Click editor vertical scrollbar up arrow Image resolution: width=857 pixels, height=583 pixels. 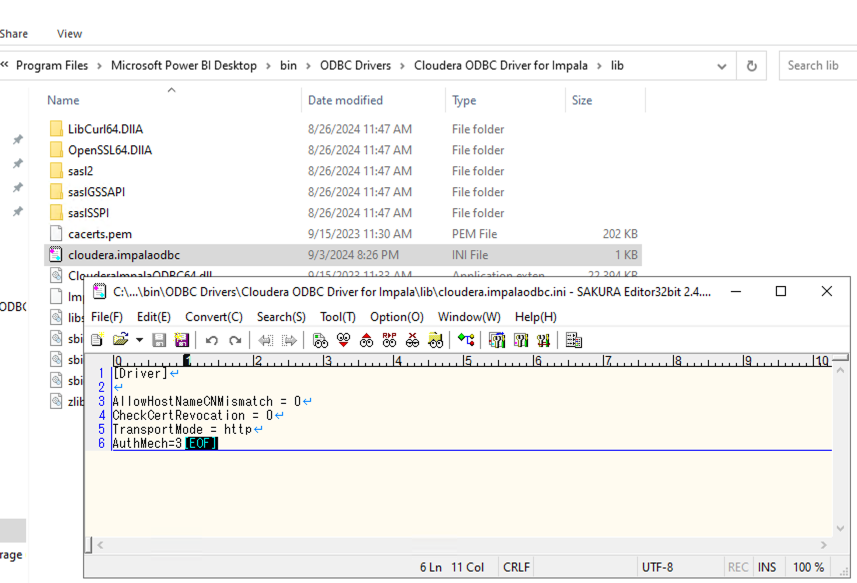[x=841, y=370]
